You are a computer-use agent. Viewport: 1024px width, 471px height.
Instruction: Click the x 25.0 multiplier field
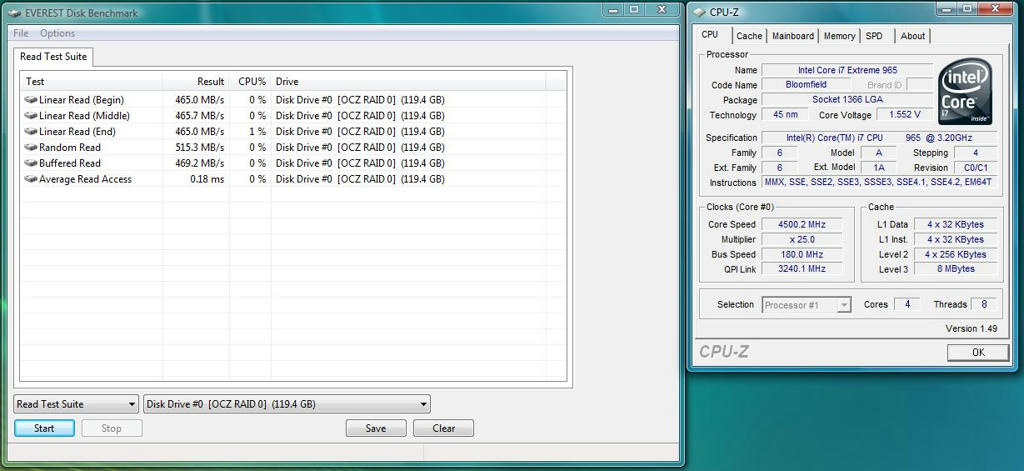click(x=802, y=239)
